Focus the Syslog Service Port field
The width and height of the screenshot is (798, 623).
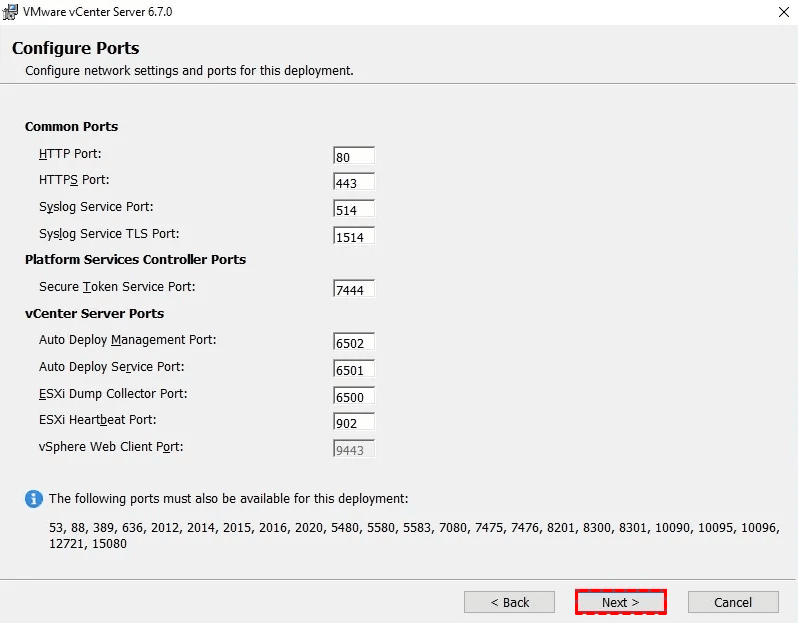click(354, 209)
